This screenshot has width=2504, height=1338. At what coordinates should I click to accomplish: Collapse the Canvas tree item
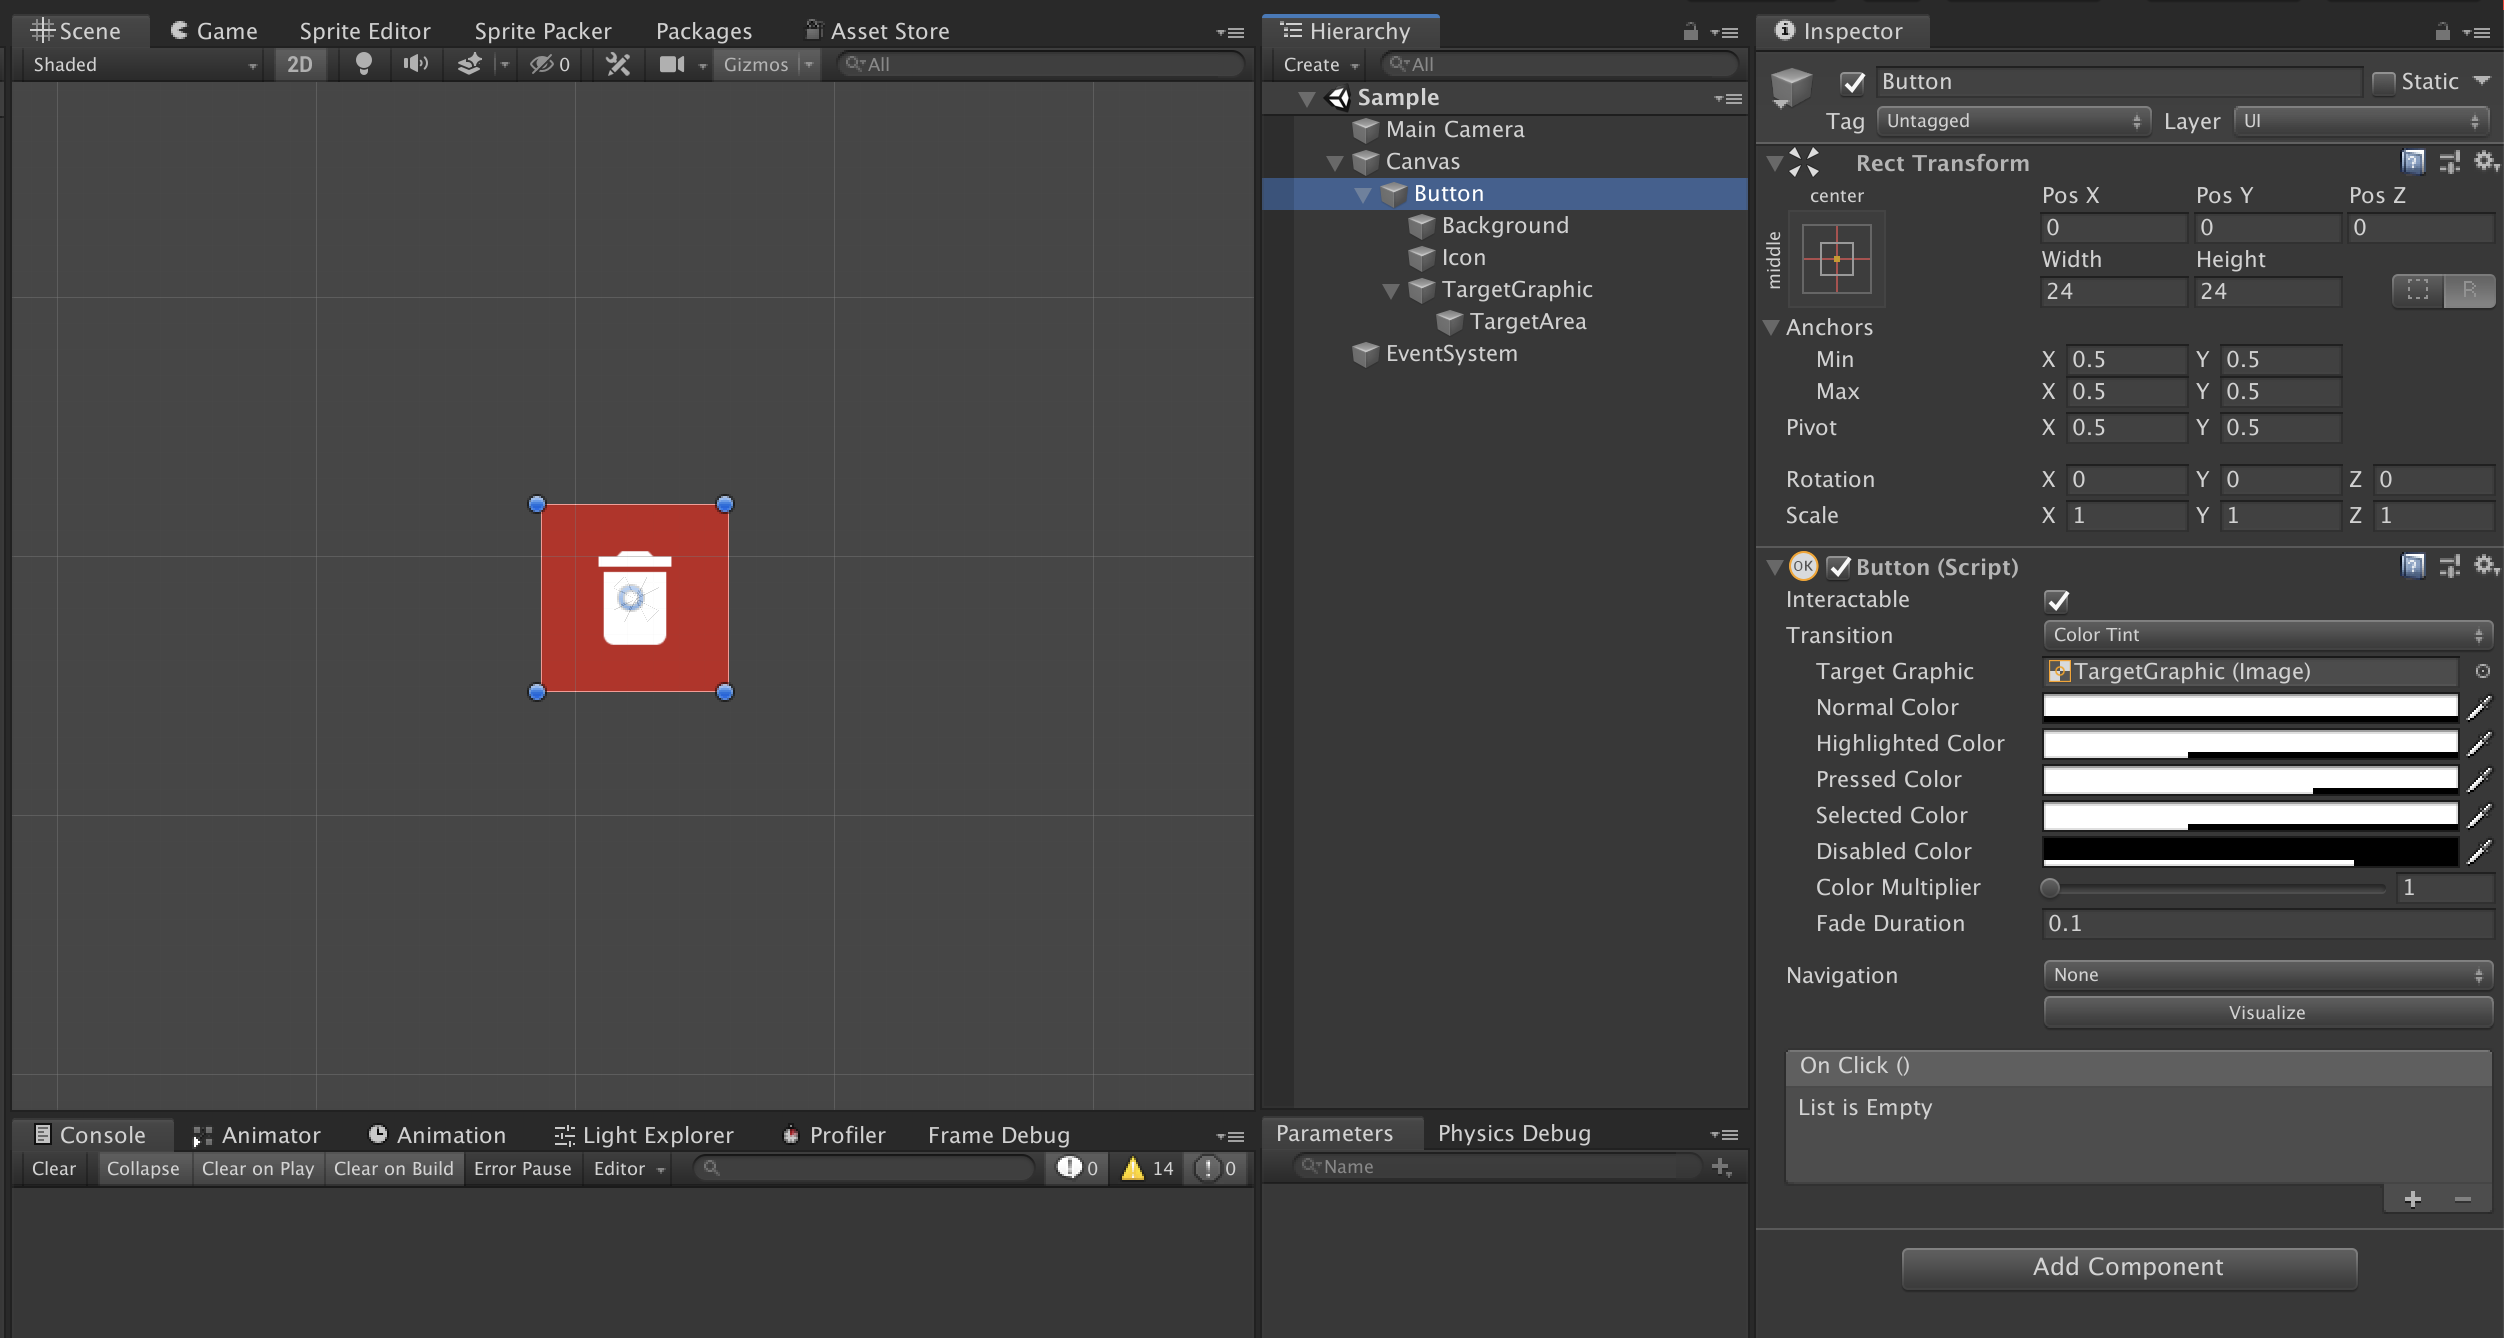pos(1334,162)
